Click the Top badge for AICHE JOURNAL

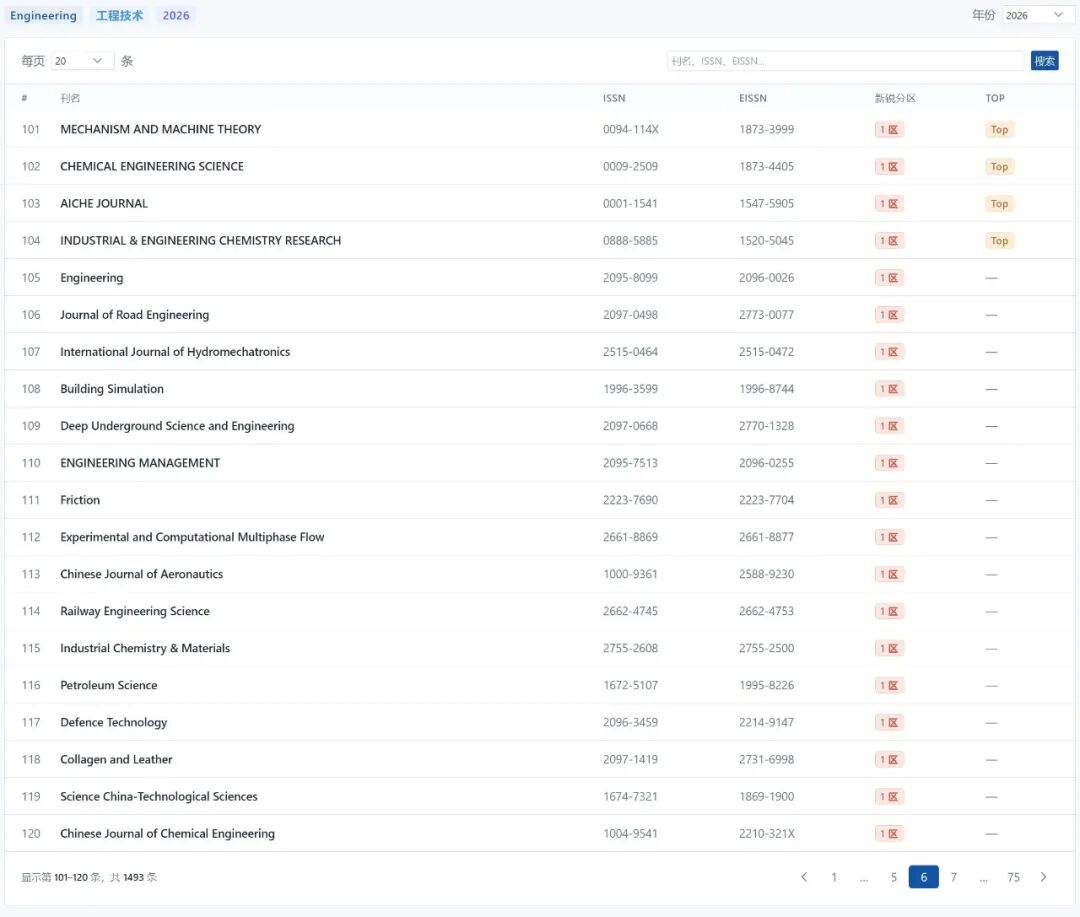(999, 204)
